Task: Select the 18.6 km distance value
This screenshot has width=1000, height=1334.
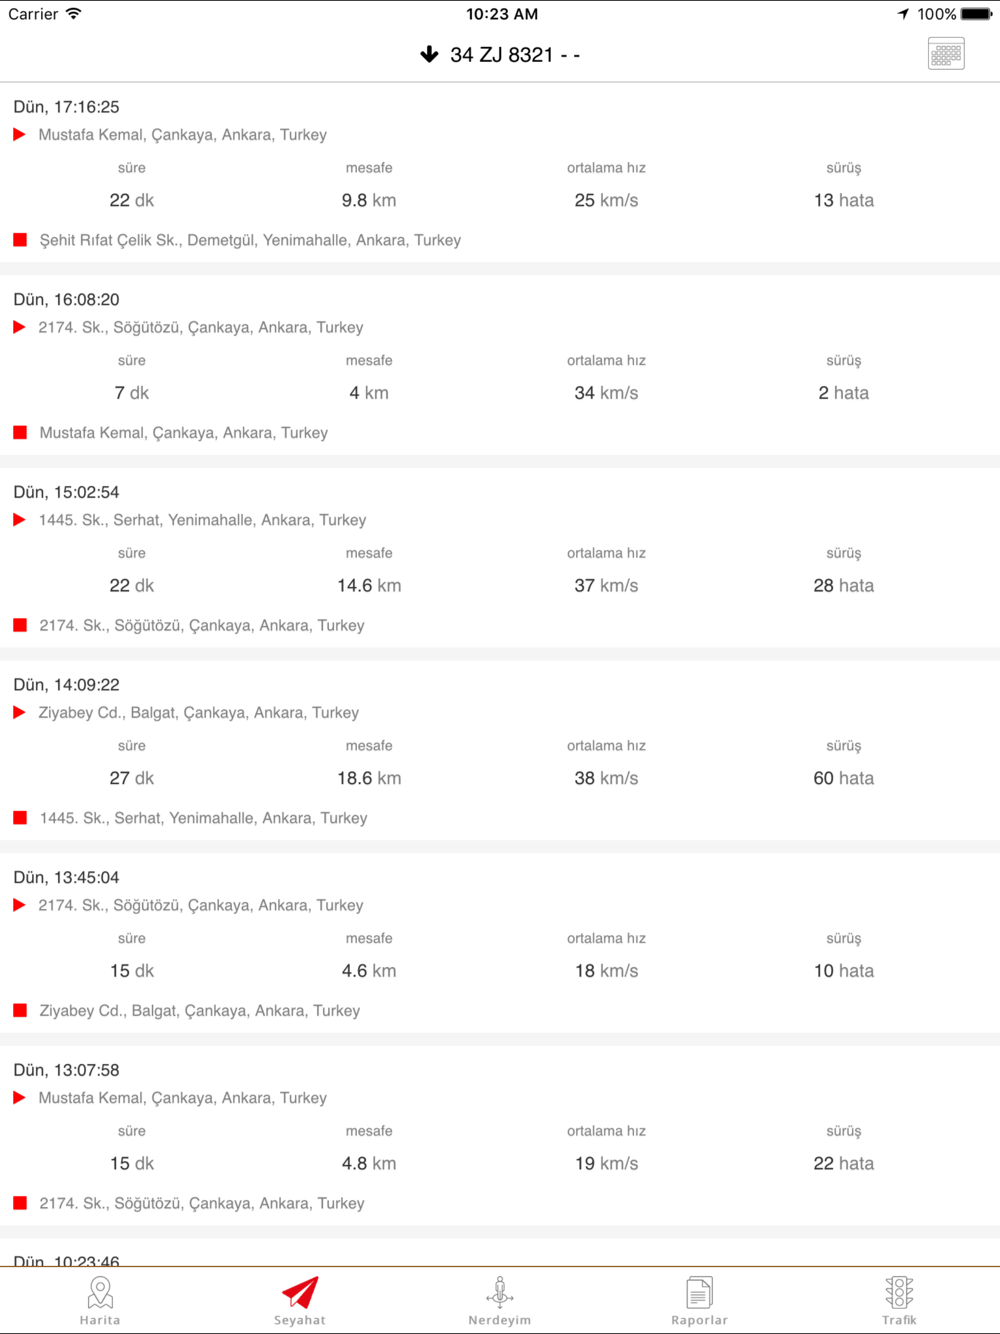Action: coord(369,778)
